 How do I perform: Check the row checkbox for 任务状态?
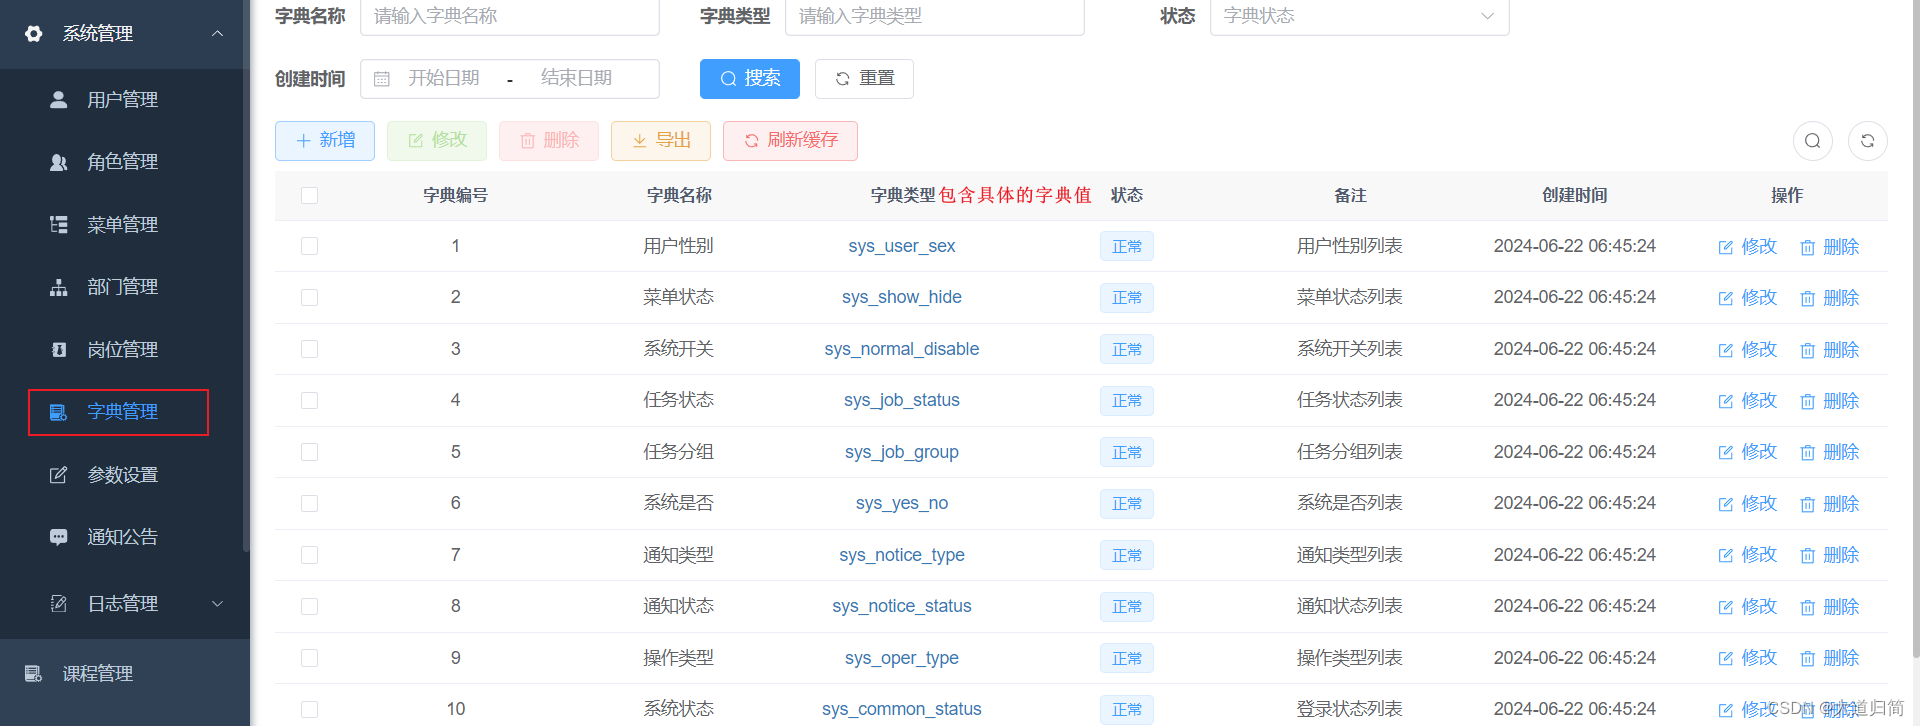309,400
